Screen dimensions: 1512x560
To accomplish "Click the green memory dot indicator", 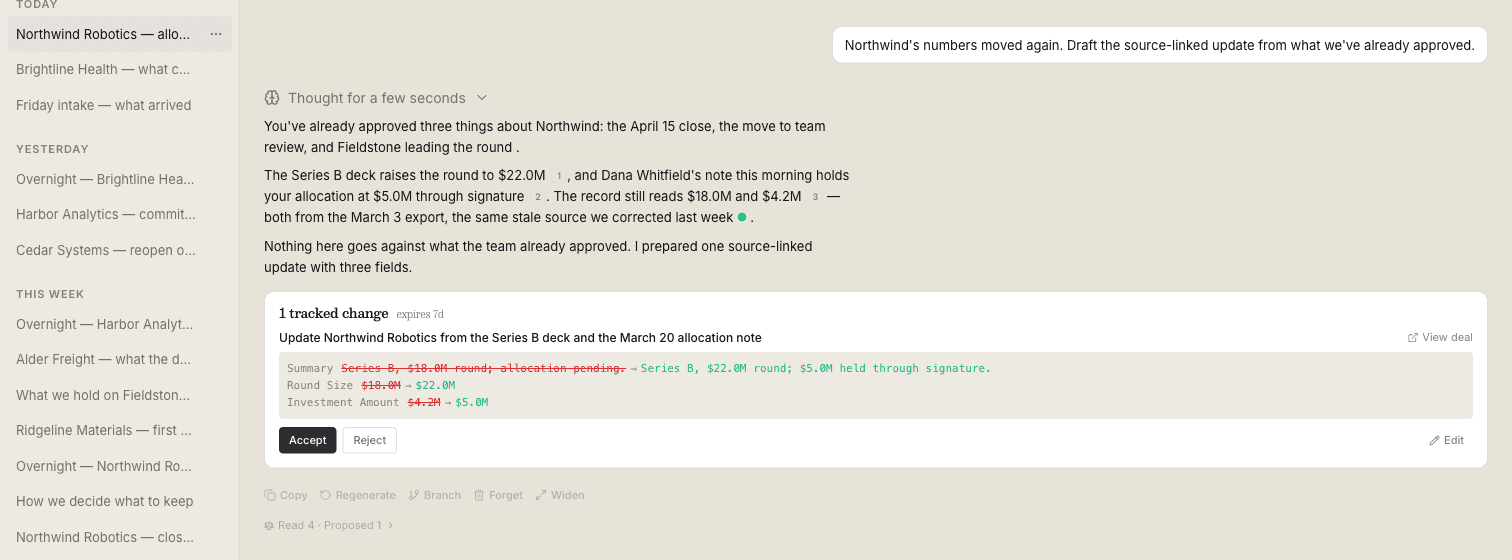I will [742, 217].
